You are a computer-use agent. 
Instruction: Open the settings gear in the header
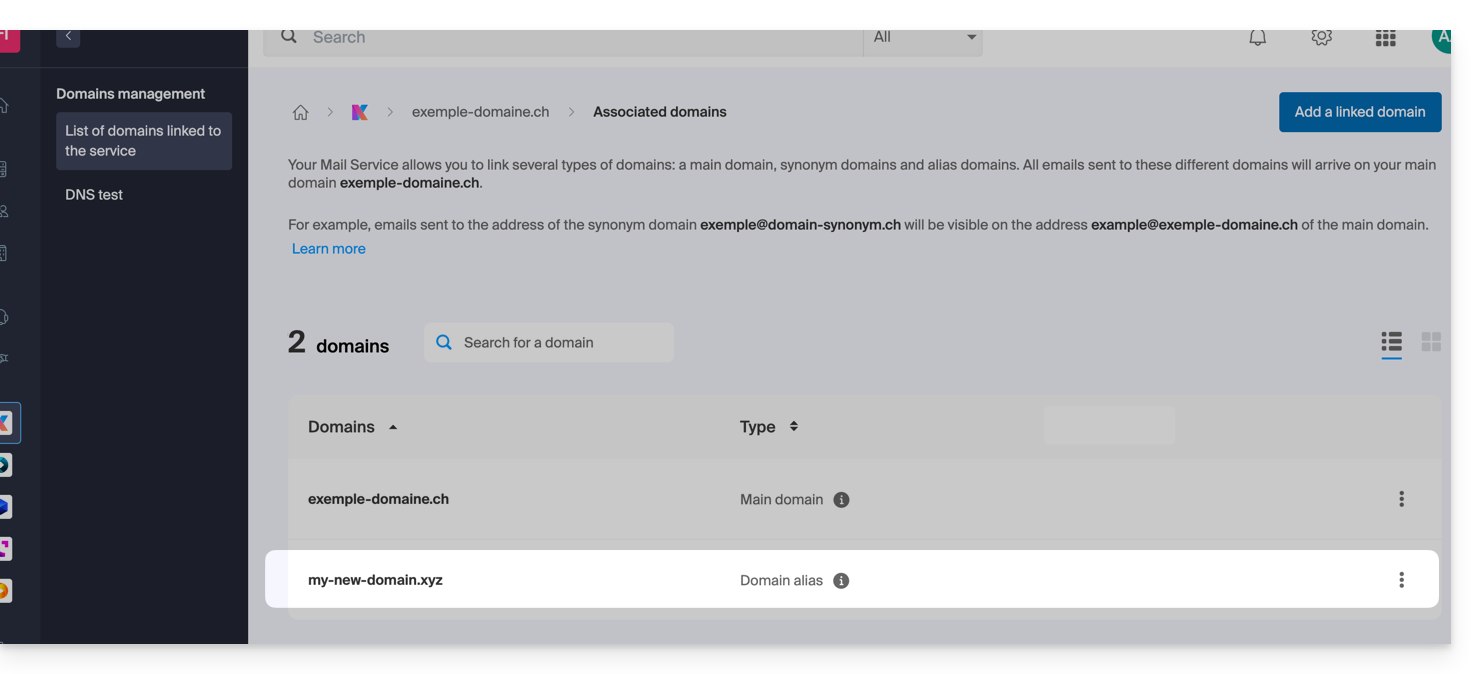[x=1321, y=37]
